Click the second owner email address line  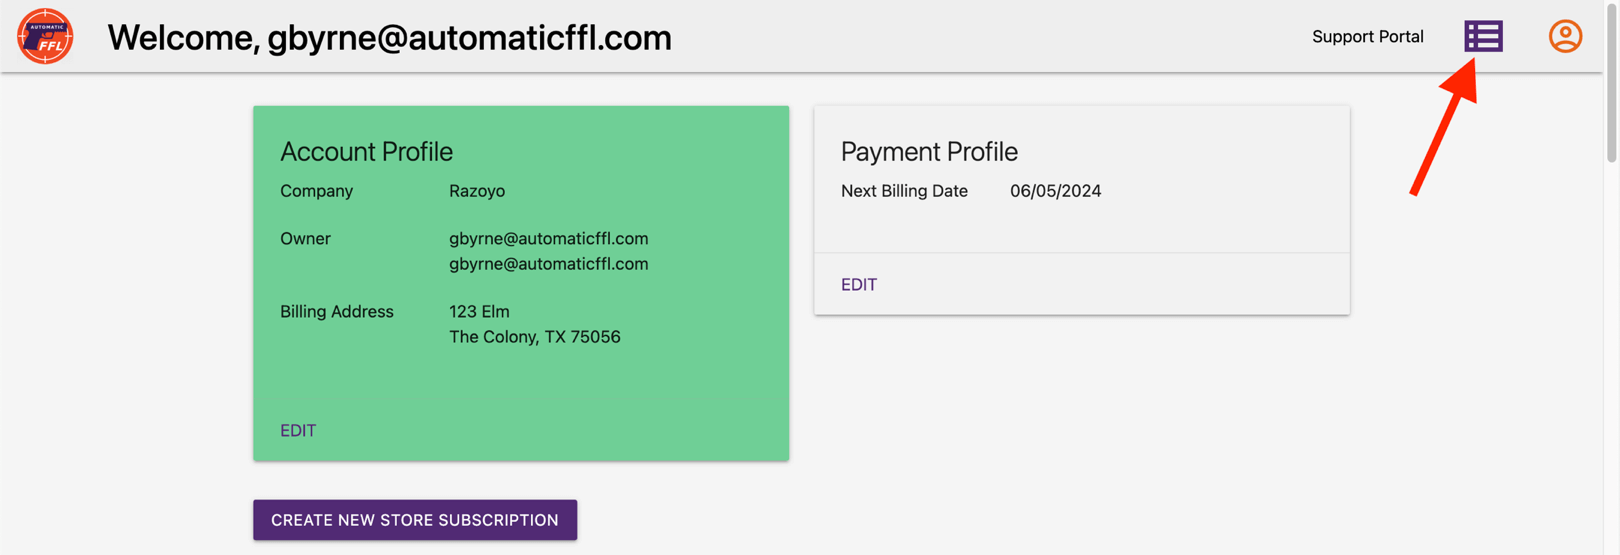coord(548,264)
